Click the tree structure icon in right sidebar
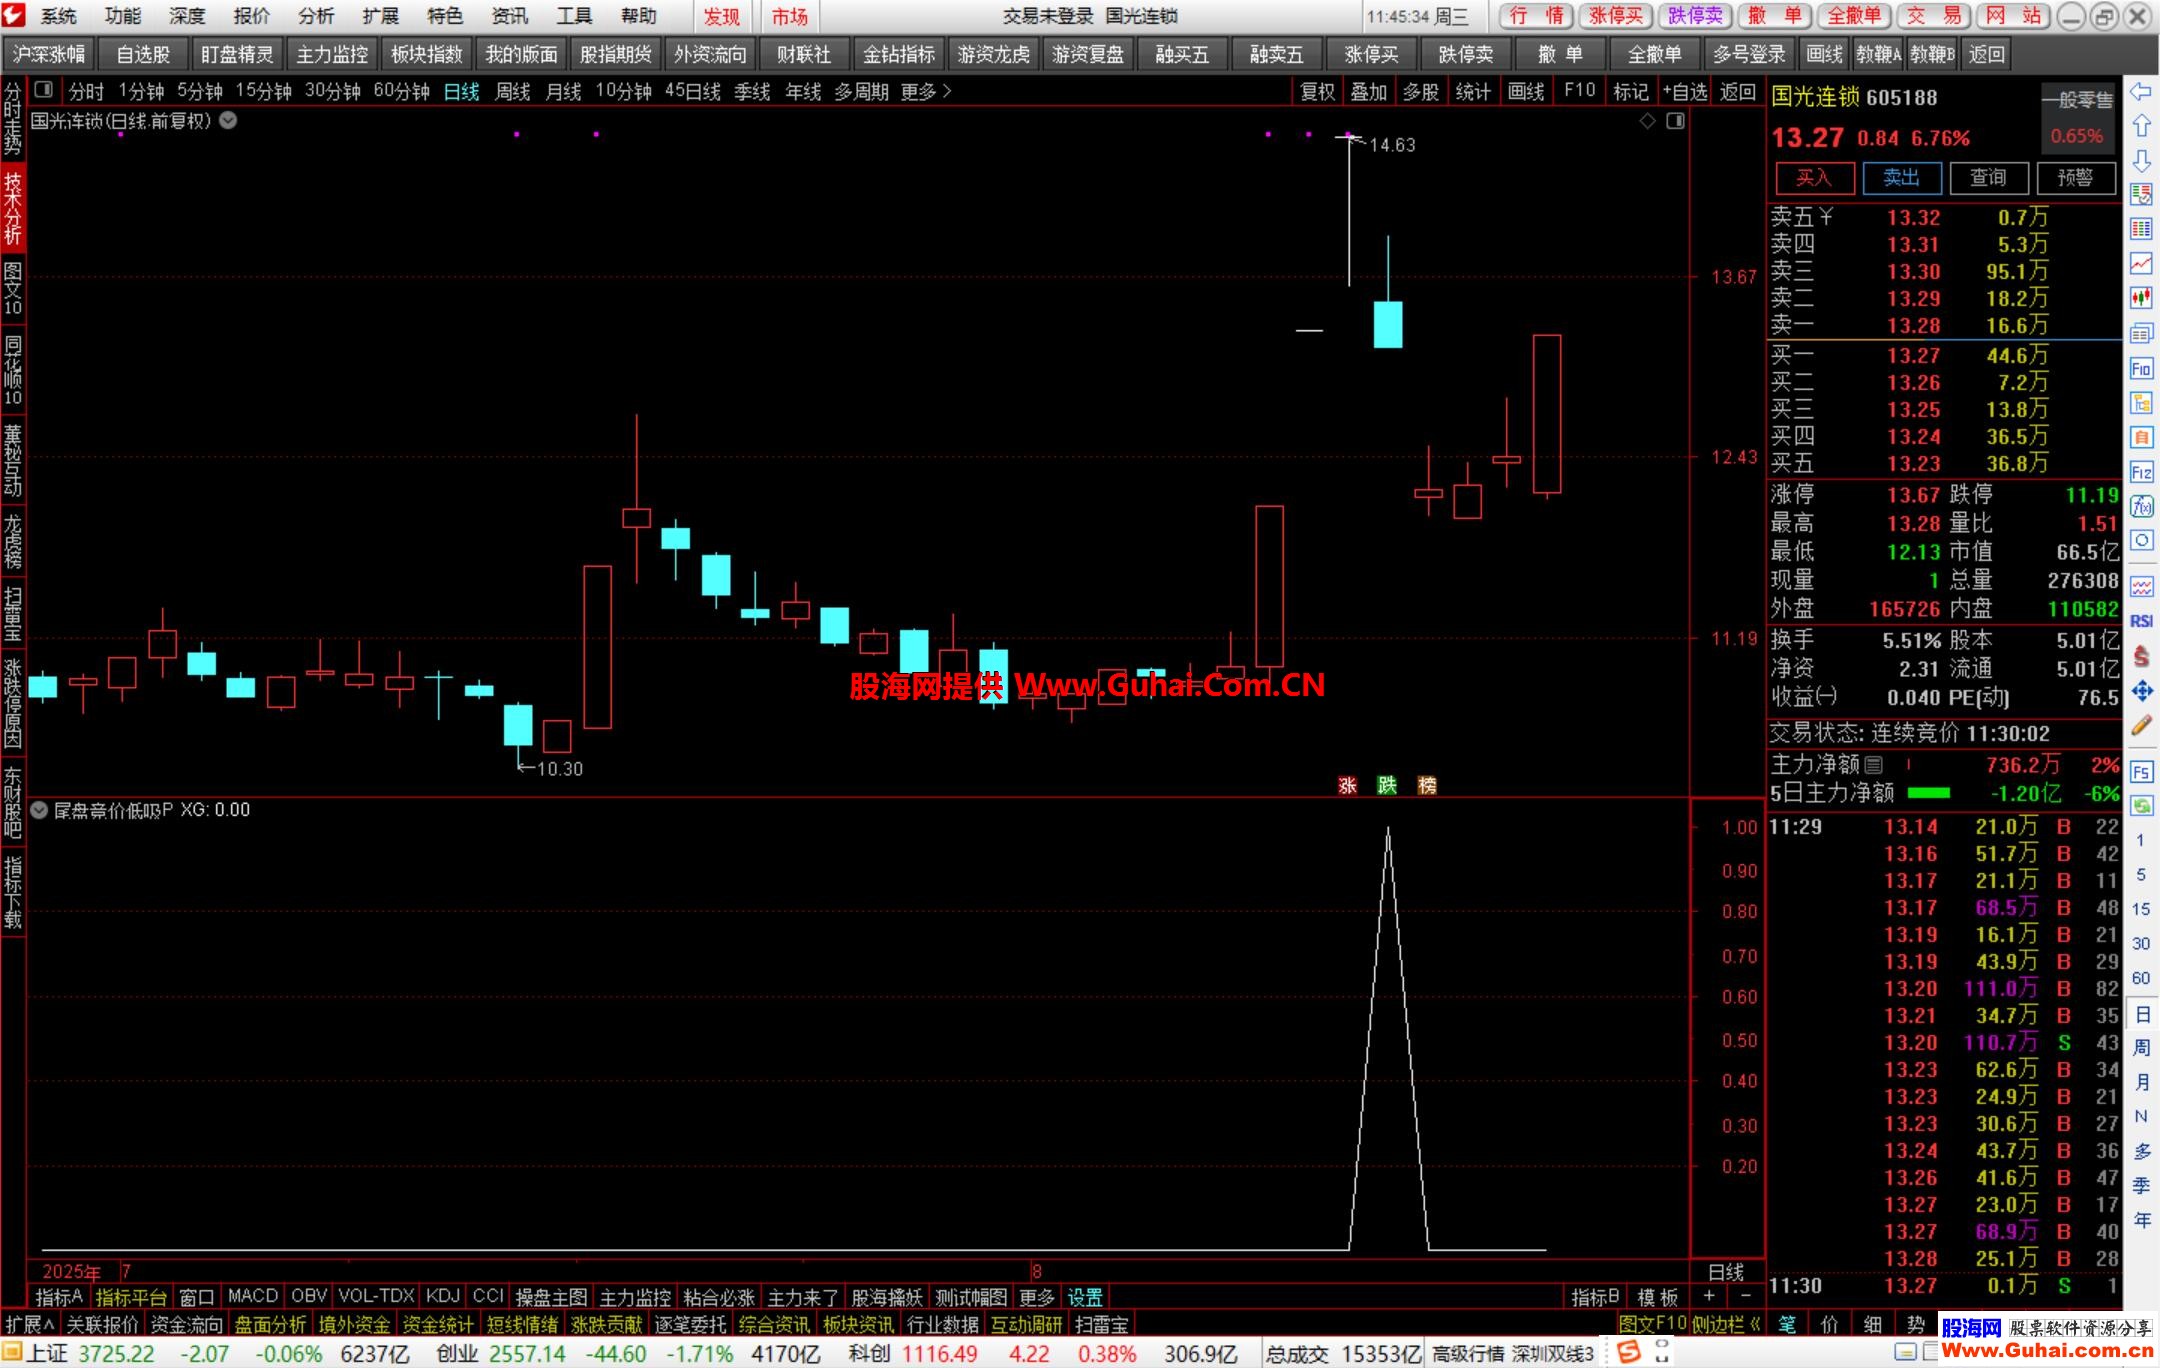The width and height of the screenshot is (2160, 1368). tap(2141, 403)
